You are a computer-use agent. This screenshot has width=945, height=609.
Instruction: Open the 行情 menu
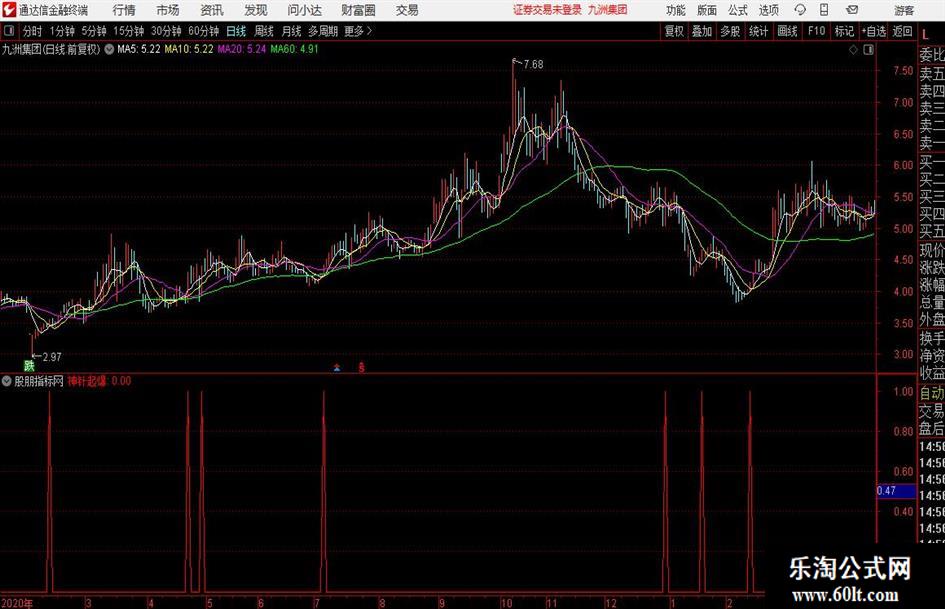pos(124,10)
